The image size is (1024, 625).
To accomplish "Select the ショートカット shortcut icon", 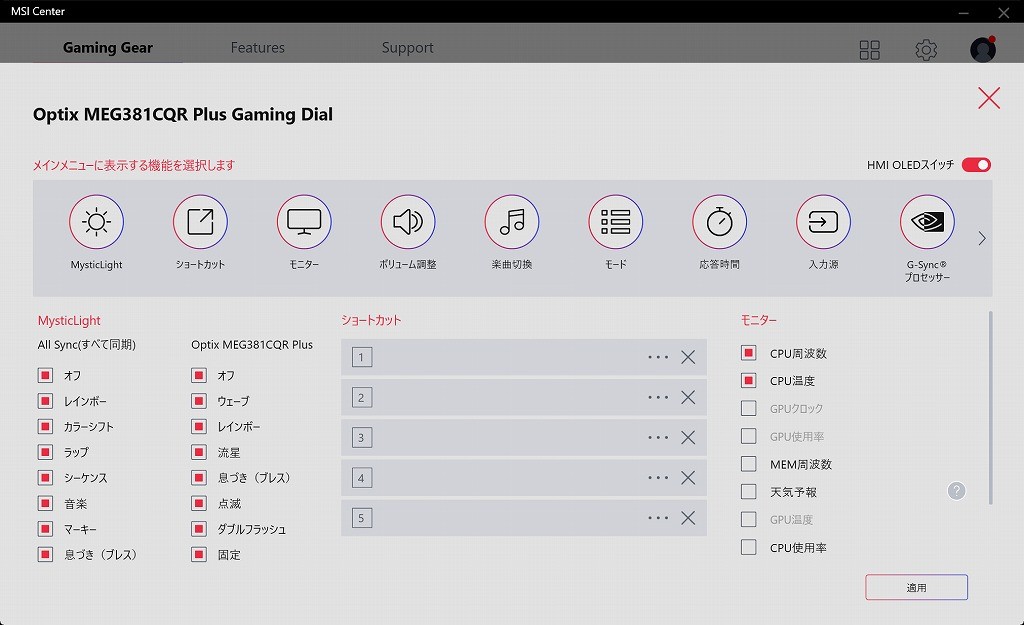I will (200, 222).
